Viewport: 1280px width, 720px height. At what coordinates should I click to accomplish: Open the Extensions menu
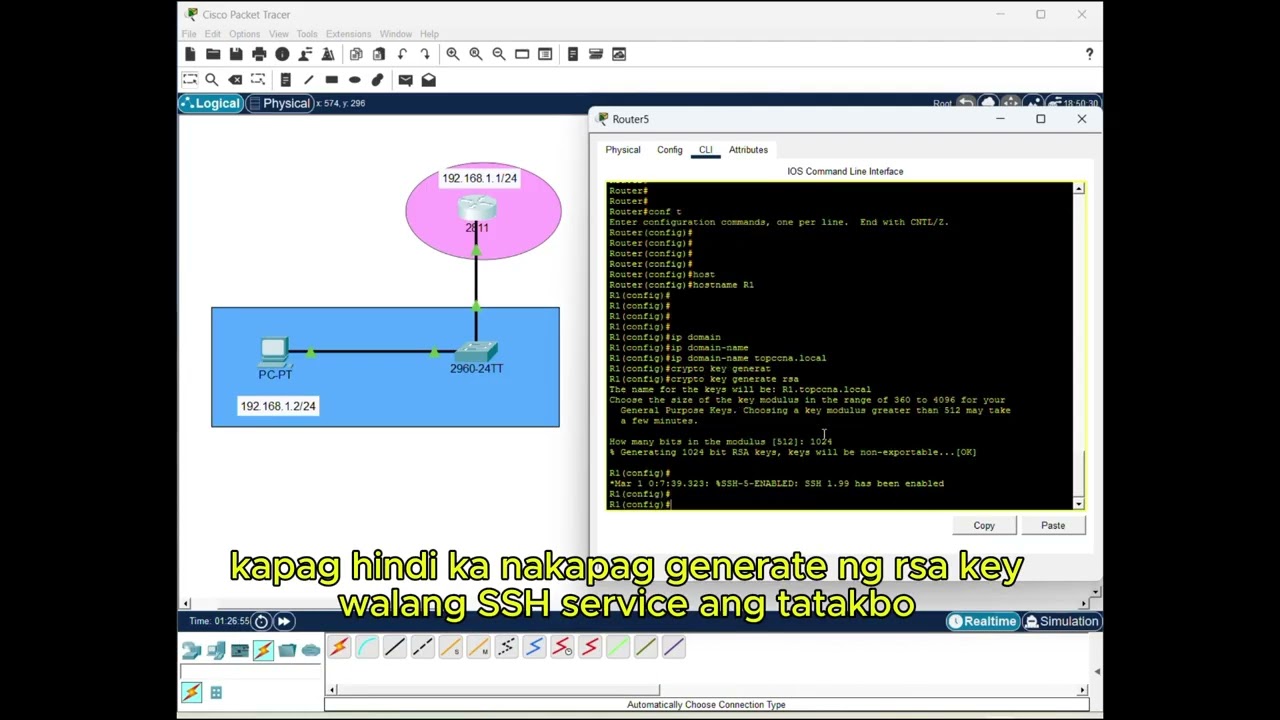[348, 34]
